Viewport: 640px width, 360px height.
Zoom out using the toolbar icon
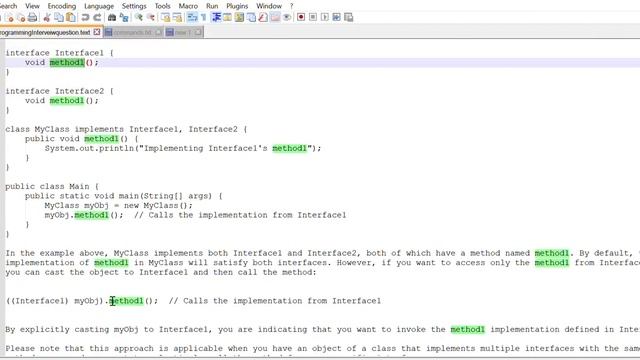pos(151,17)
